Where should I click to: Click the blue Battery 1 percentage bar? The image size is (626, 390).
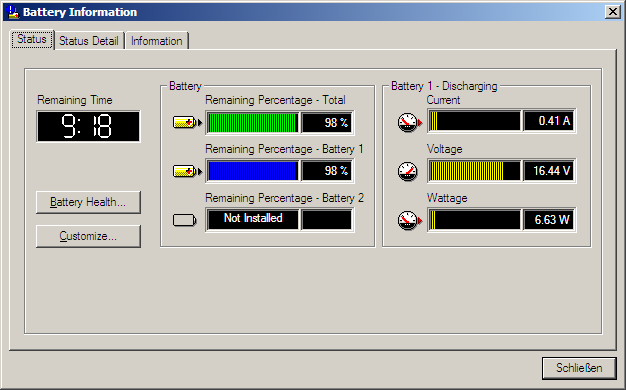tap(253, 171)
